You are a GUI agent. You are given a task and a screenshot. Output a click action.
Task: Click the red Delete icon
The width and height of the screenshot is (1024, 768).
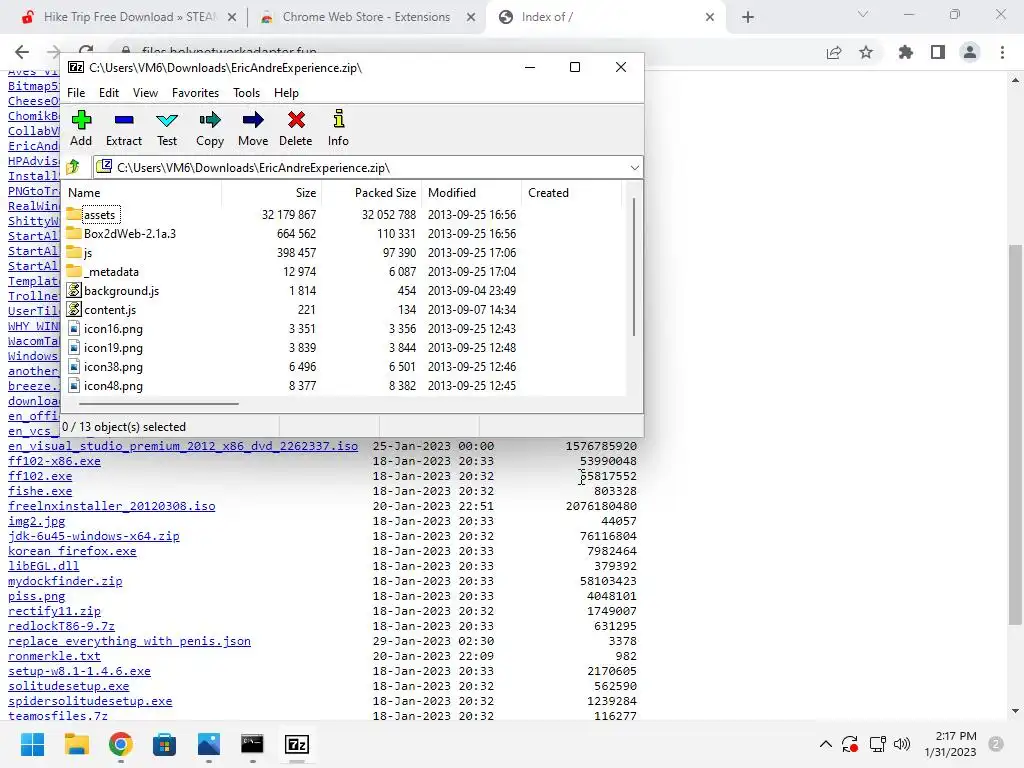296,120
